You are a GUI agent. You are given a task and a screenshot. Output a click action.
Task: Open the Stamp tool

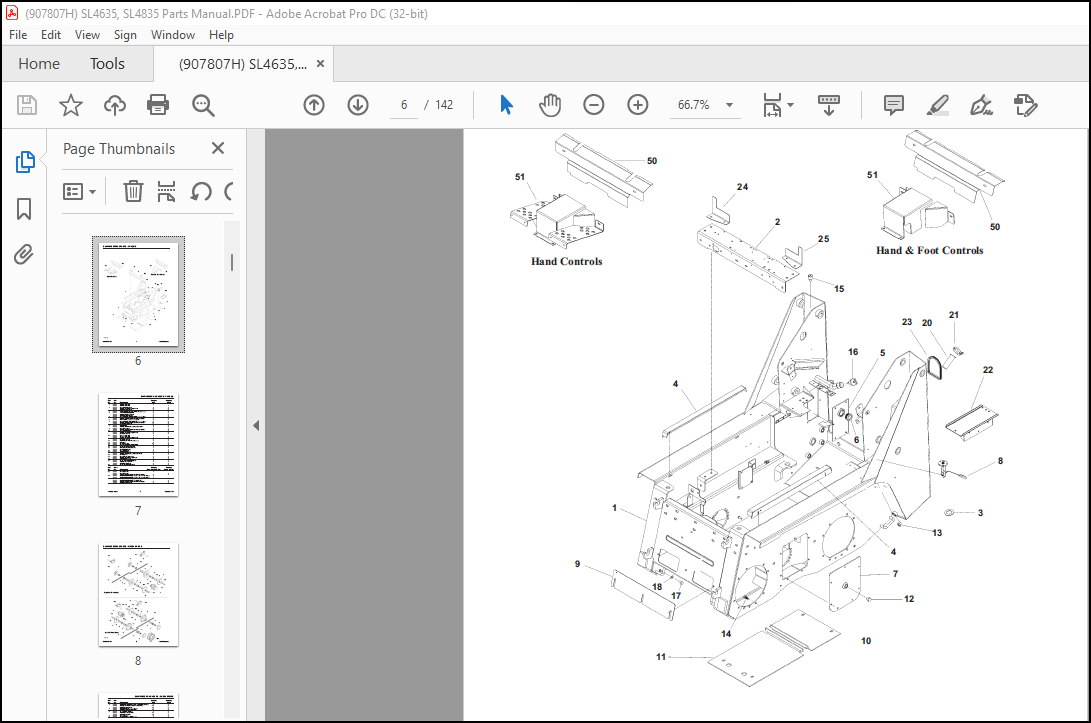tap(1025, 105)
